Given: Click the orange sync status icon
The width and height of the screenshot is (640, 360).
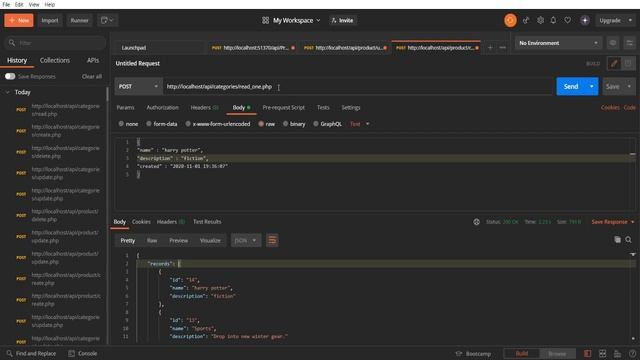Looking at the screenshot, I should tap(510, 20).
